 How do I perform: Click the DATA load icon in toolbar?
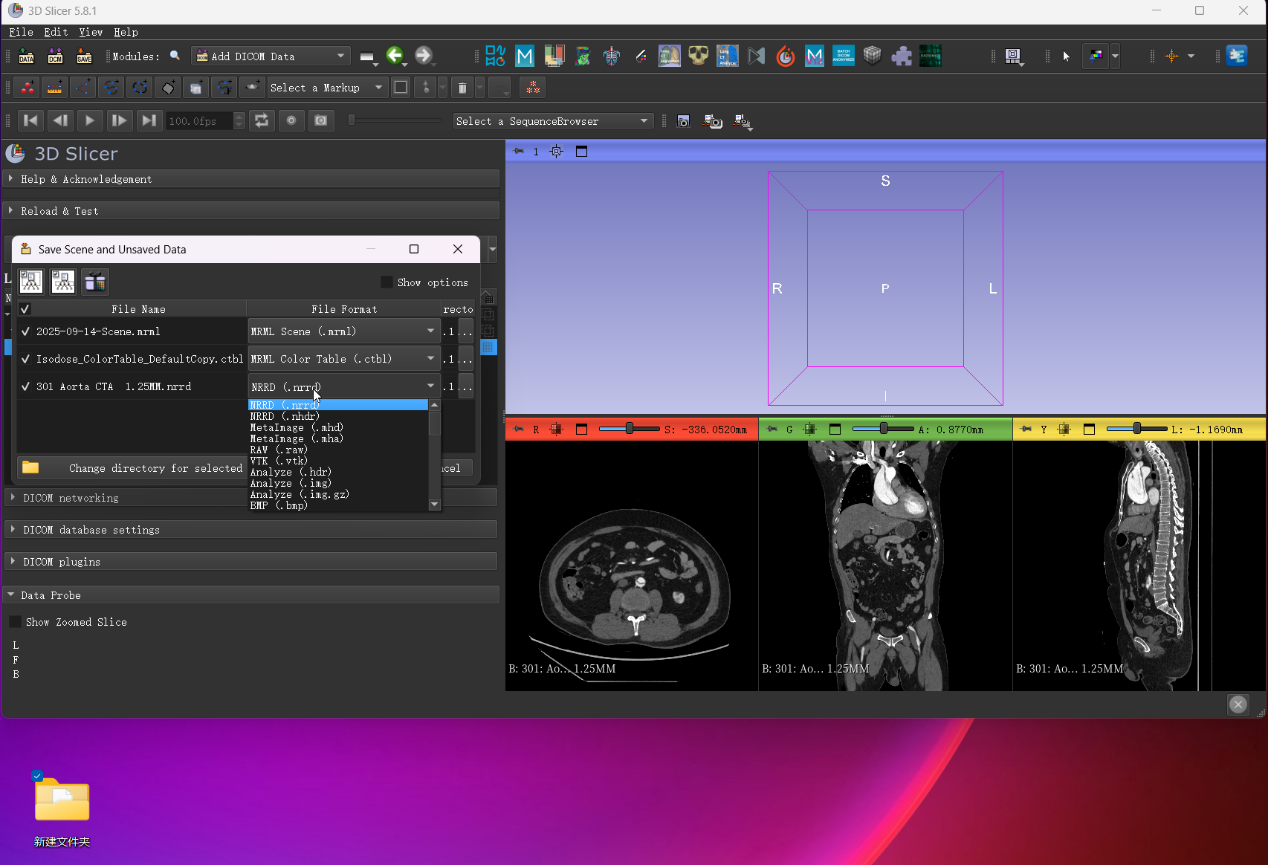tap(26, 56)
